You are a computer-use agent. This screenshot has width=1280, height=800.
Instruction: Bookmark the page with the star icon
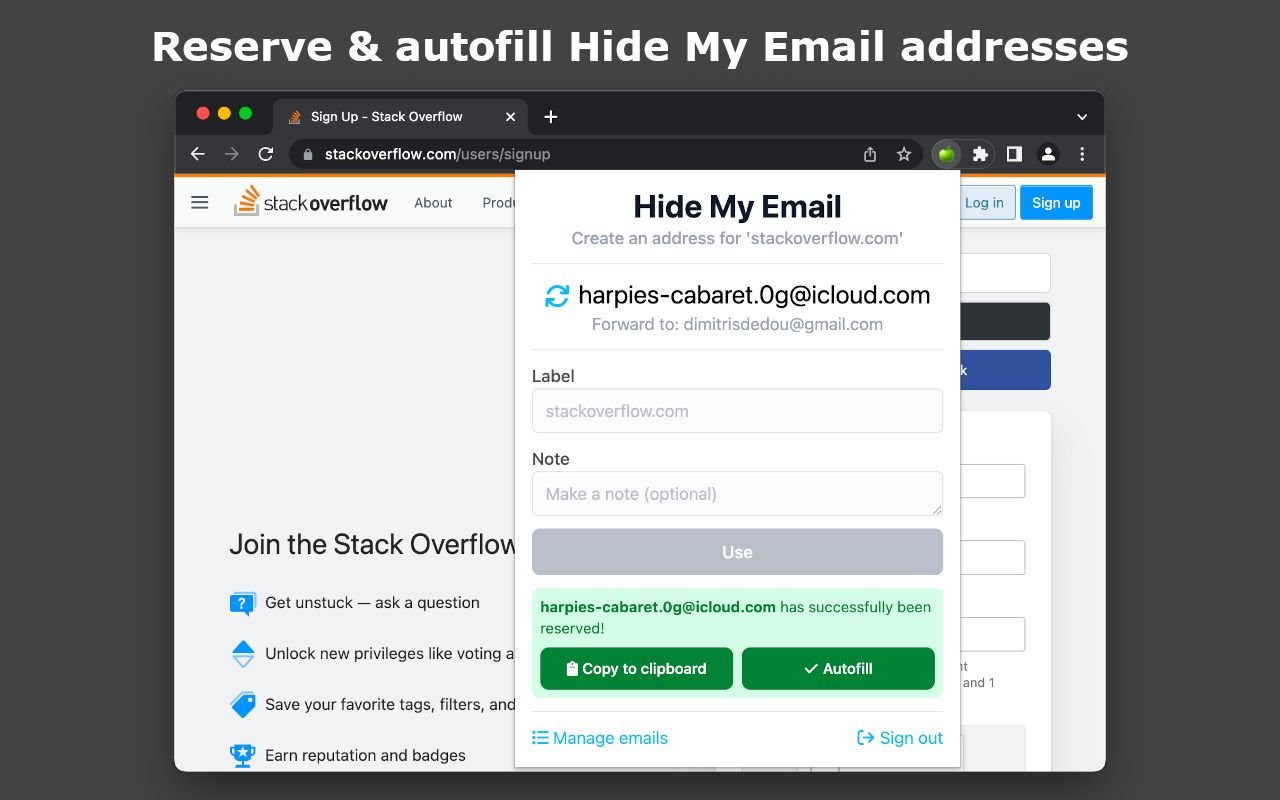[x=904, y=154]
